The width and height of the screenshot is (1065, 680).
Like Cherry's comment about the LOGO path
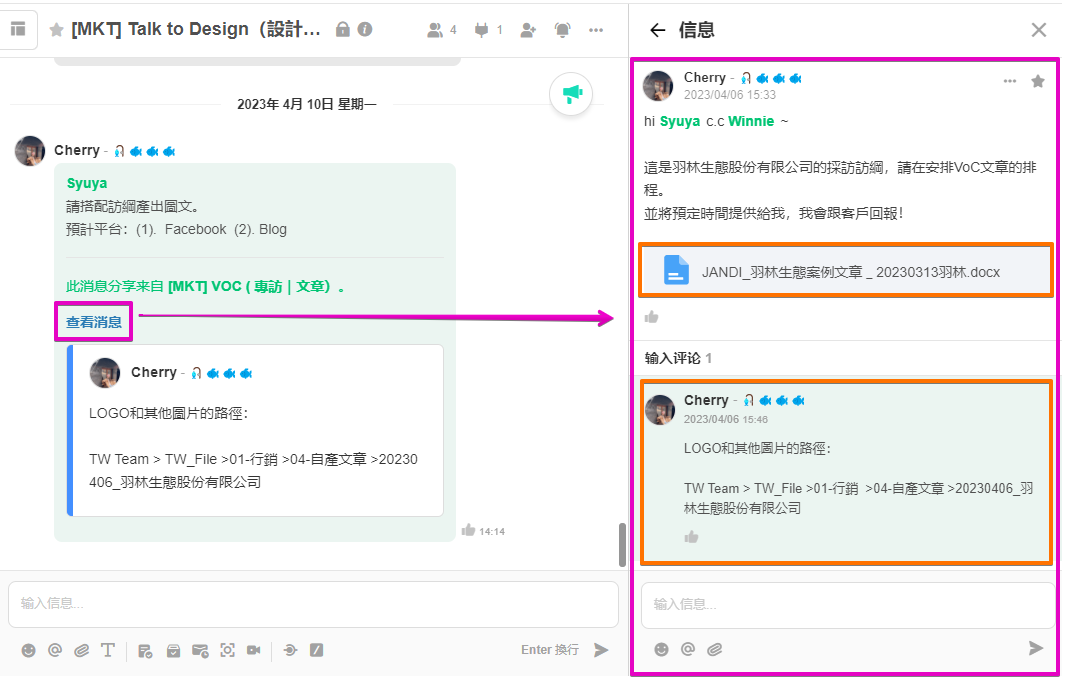[x=691, y=537]
